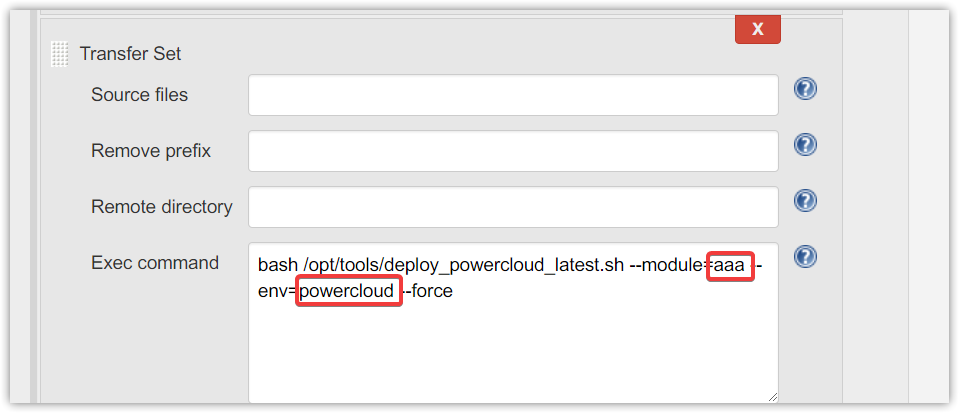Image resolution: width=959 pixels, height=413 pixels.
Task: Open help for Source files field
Action: click(805, 89)
